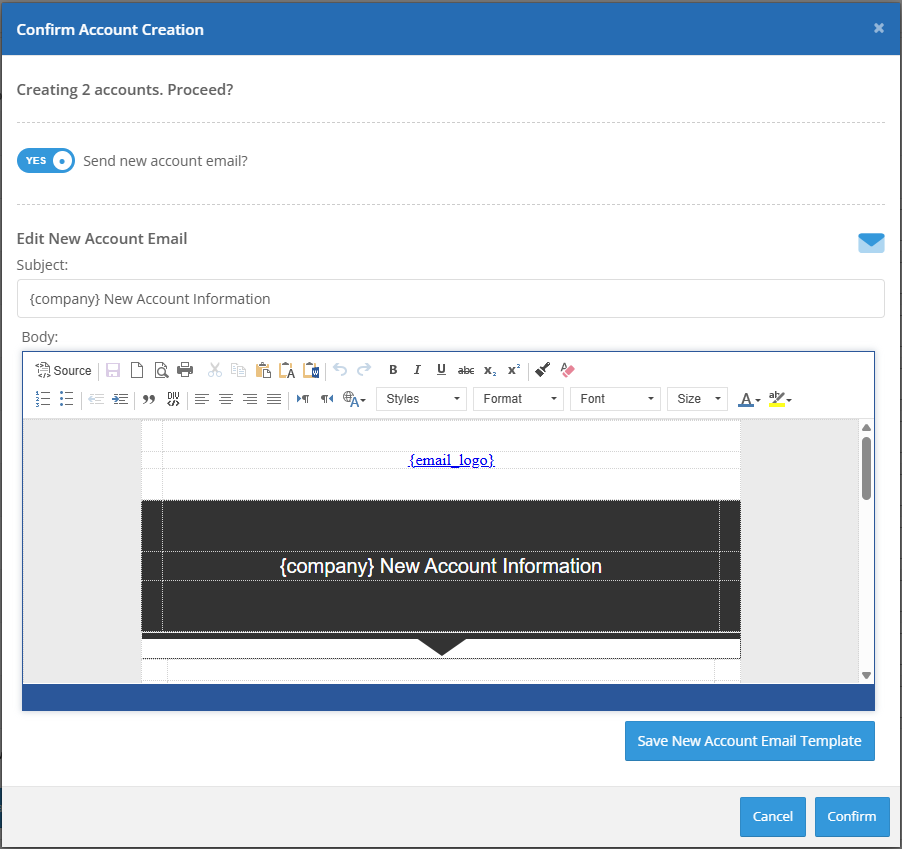The width and height of the screenshot is (902, 849).
Task: Click the Remove Format eraser icon
Action: tap(567, 370)
